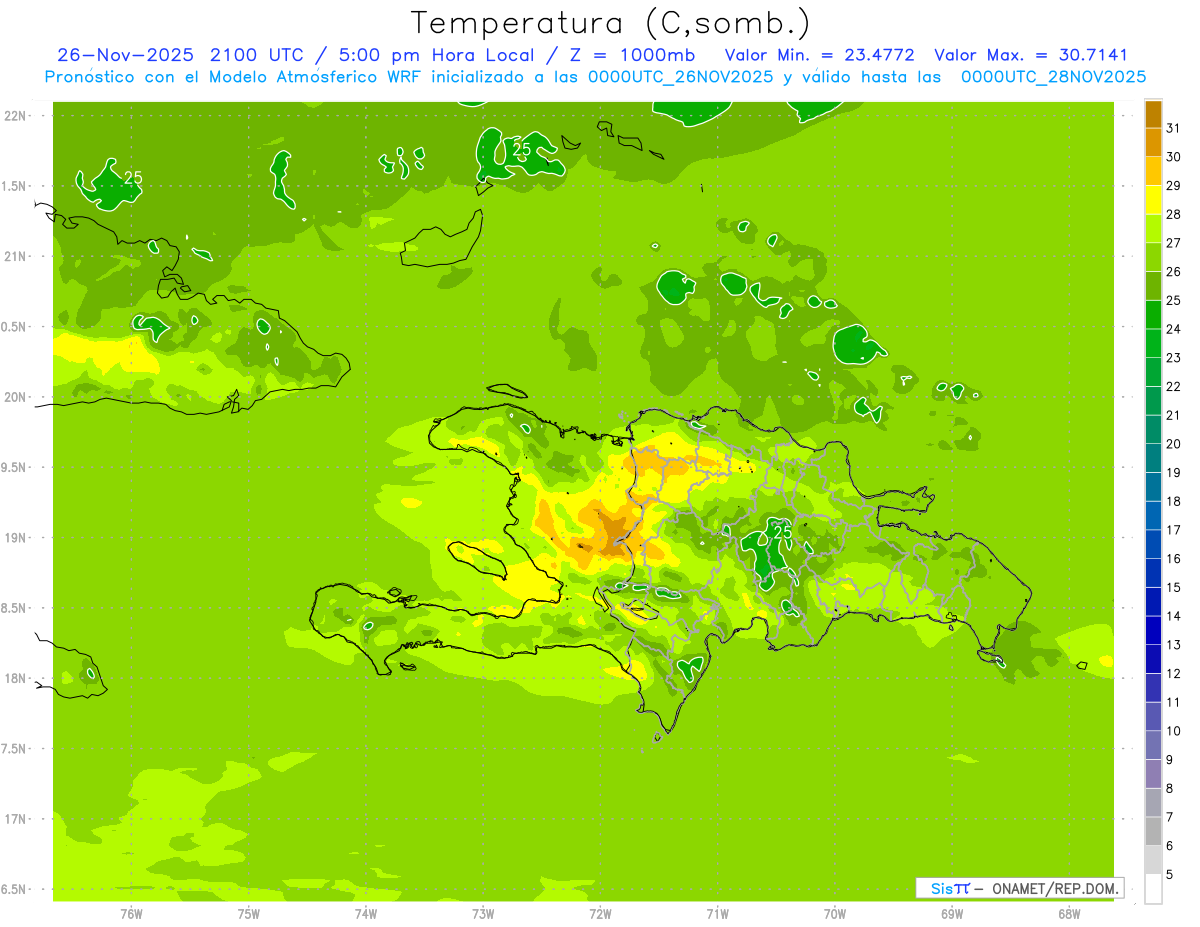1200x927 pixels.
Task: Click the '75W' longitude label
Action: pos(248,914)
